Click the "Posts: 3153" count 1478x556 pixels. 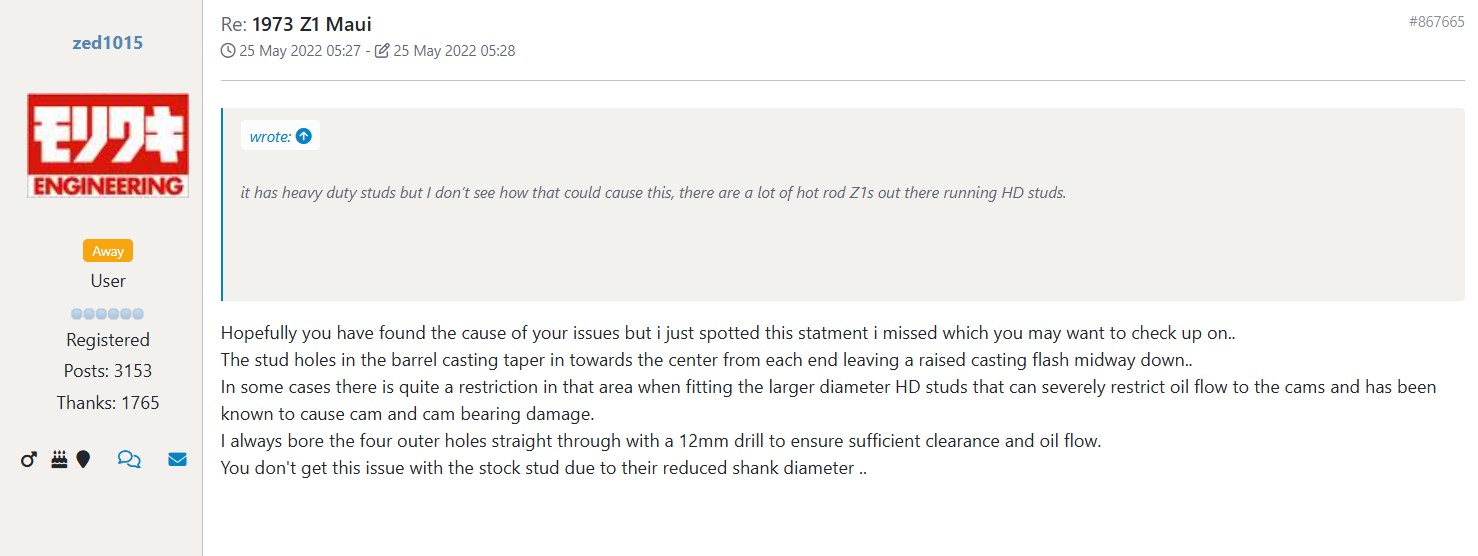click(108, 371)
